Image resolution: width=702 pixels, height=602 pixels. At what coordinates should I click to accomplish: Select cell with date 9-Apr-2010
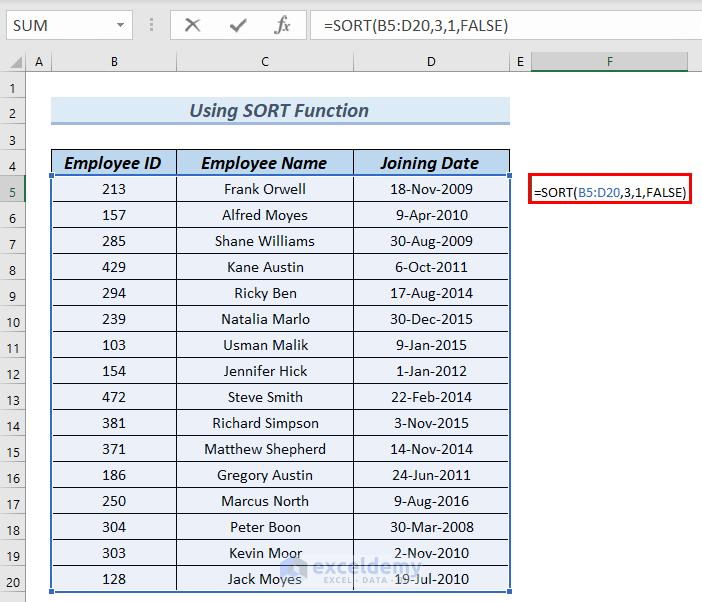pyautogui.click(x=431, y=215)
